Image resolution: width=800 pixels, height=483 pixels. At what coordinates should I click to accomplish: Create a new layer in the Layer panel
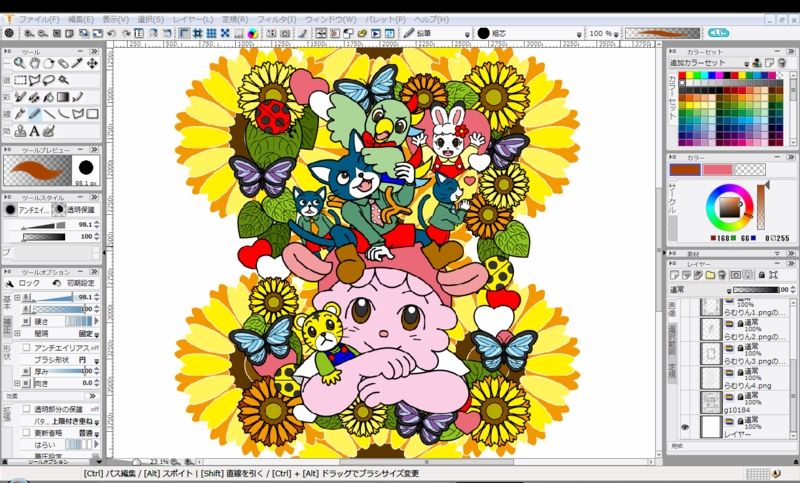674,275
